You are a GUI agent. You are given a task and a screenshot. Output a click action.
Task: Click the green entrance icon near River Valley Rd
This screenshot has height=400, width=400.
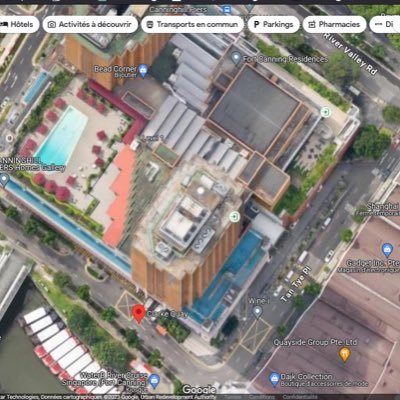click(x=325, y=112)
